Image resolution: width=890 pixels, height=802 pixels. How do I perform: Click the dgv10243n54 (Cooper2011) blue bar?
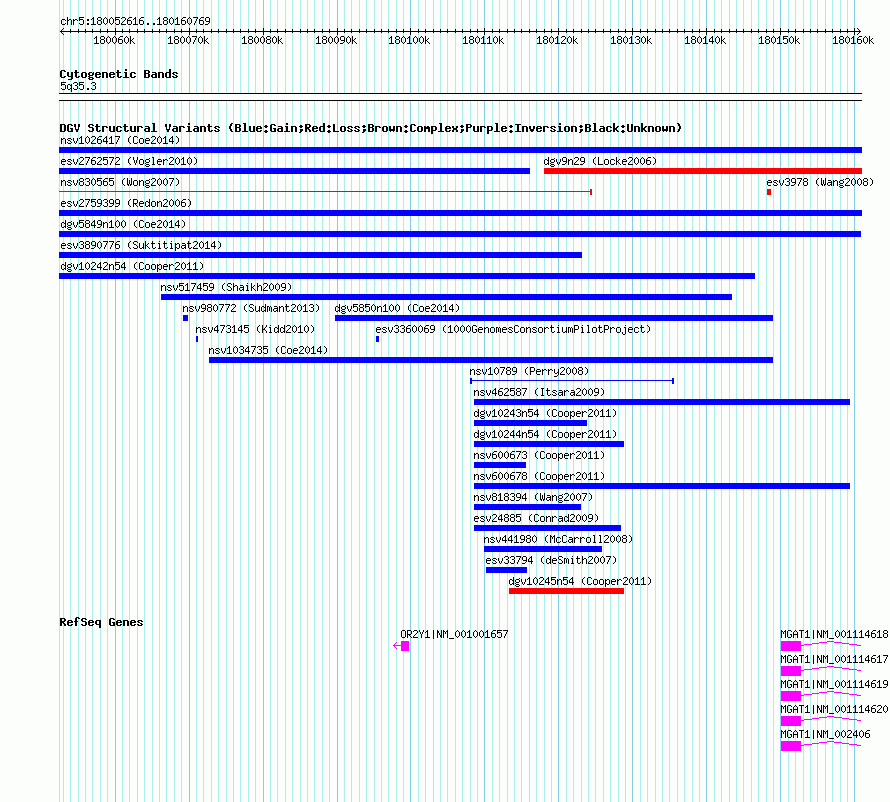[x=530, y=423]
